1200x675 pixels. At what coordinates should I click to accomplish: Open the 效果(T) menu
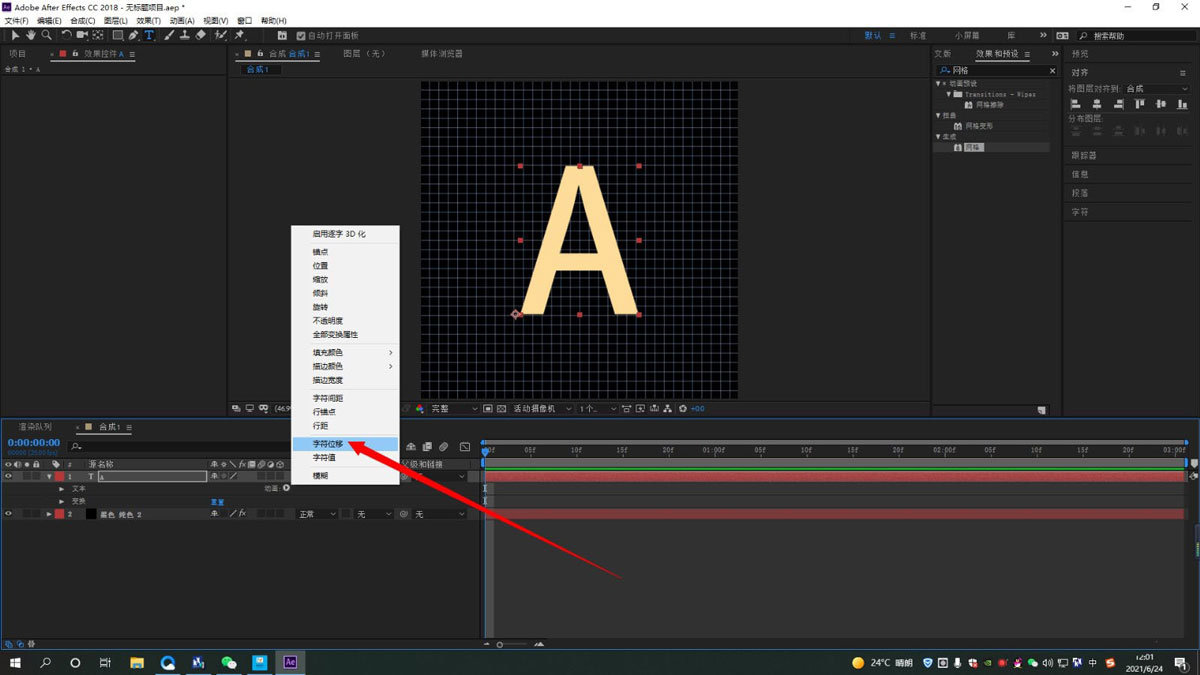pyautogui.click(x=148, y=20)
